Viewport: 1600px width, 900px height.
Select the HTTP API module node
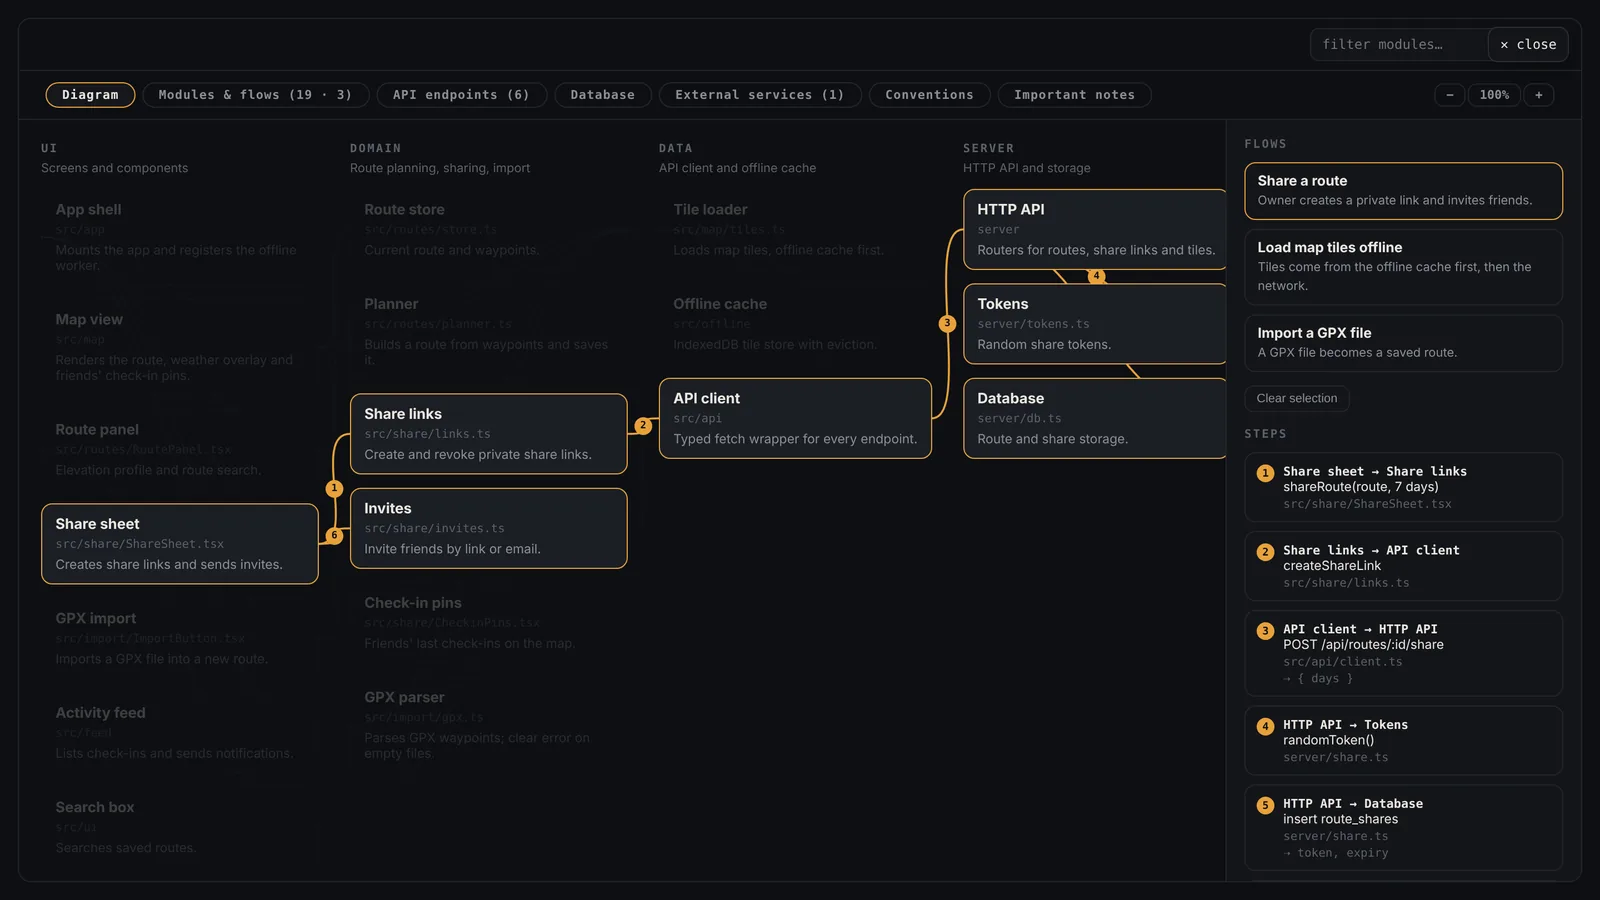pyautogui.click(x=1095, y=229)
